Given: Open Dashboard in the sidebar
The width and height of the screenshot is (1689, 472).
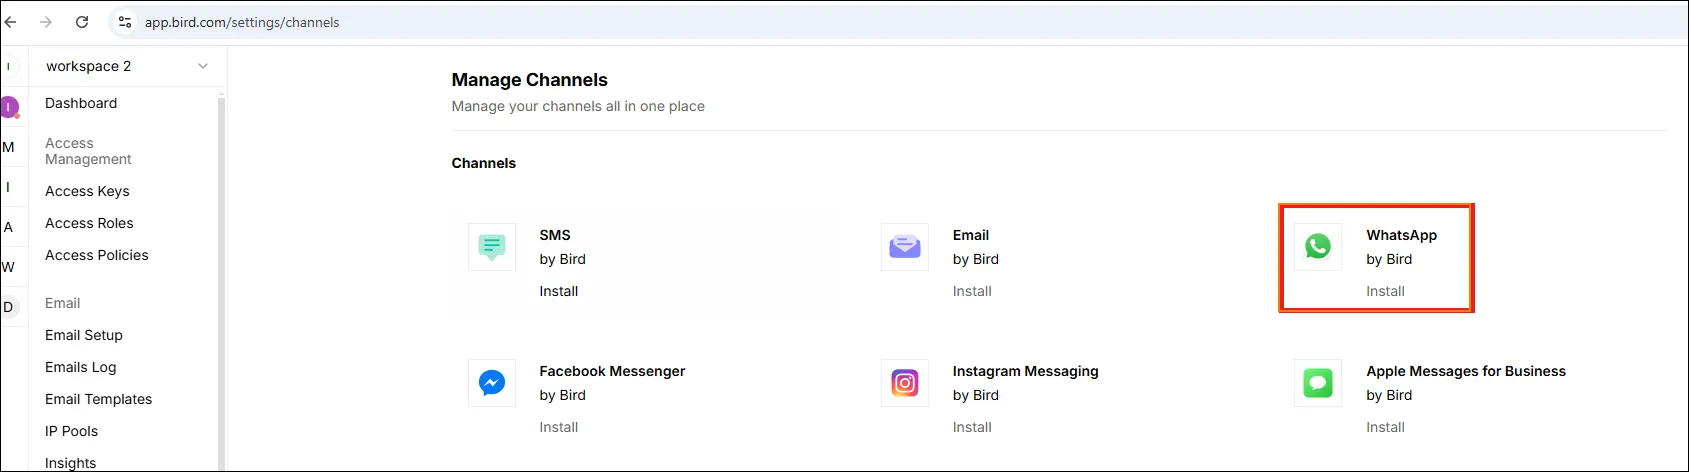Looking at the screenshot, I should coord(81,103).
